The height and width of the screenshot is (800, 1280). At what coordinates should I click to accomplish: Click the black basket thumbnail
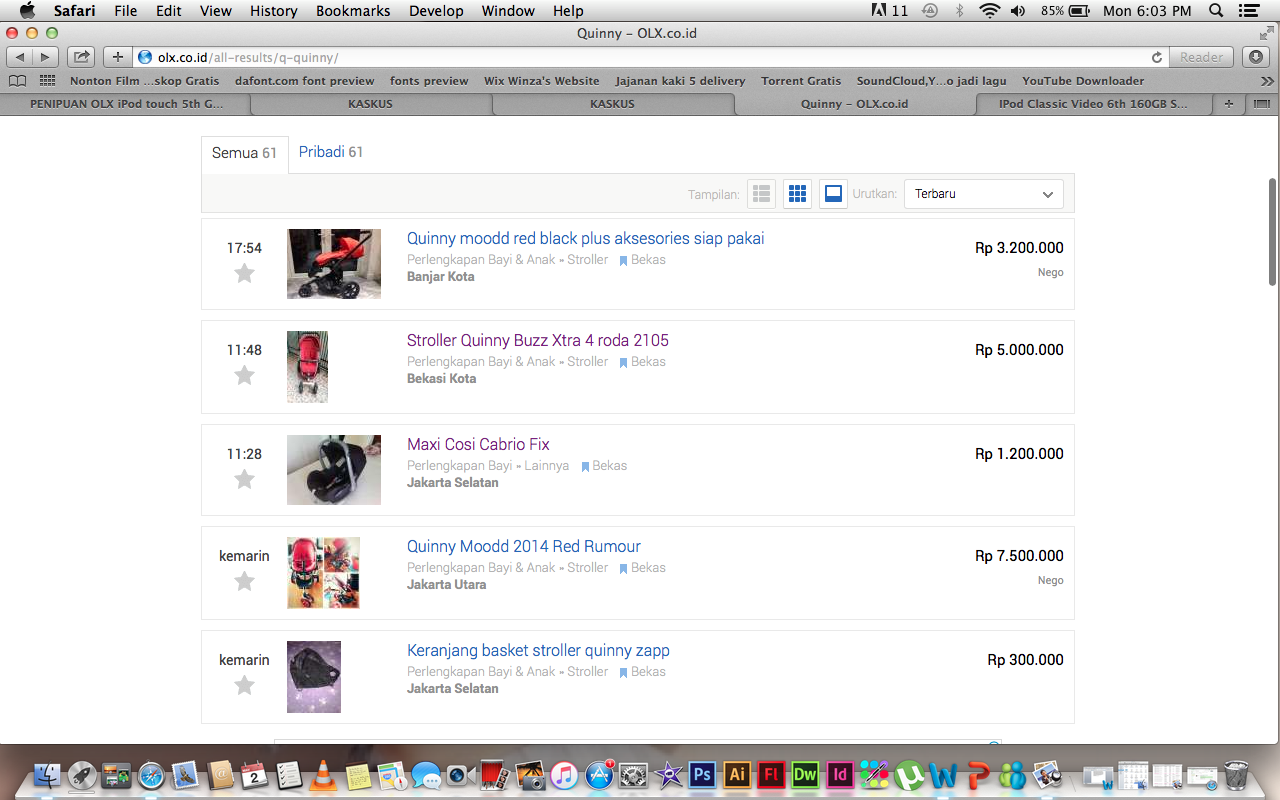pos(314,677)
